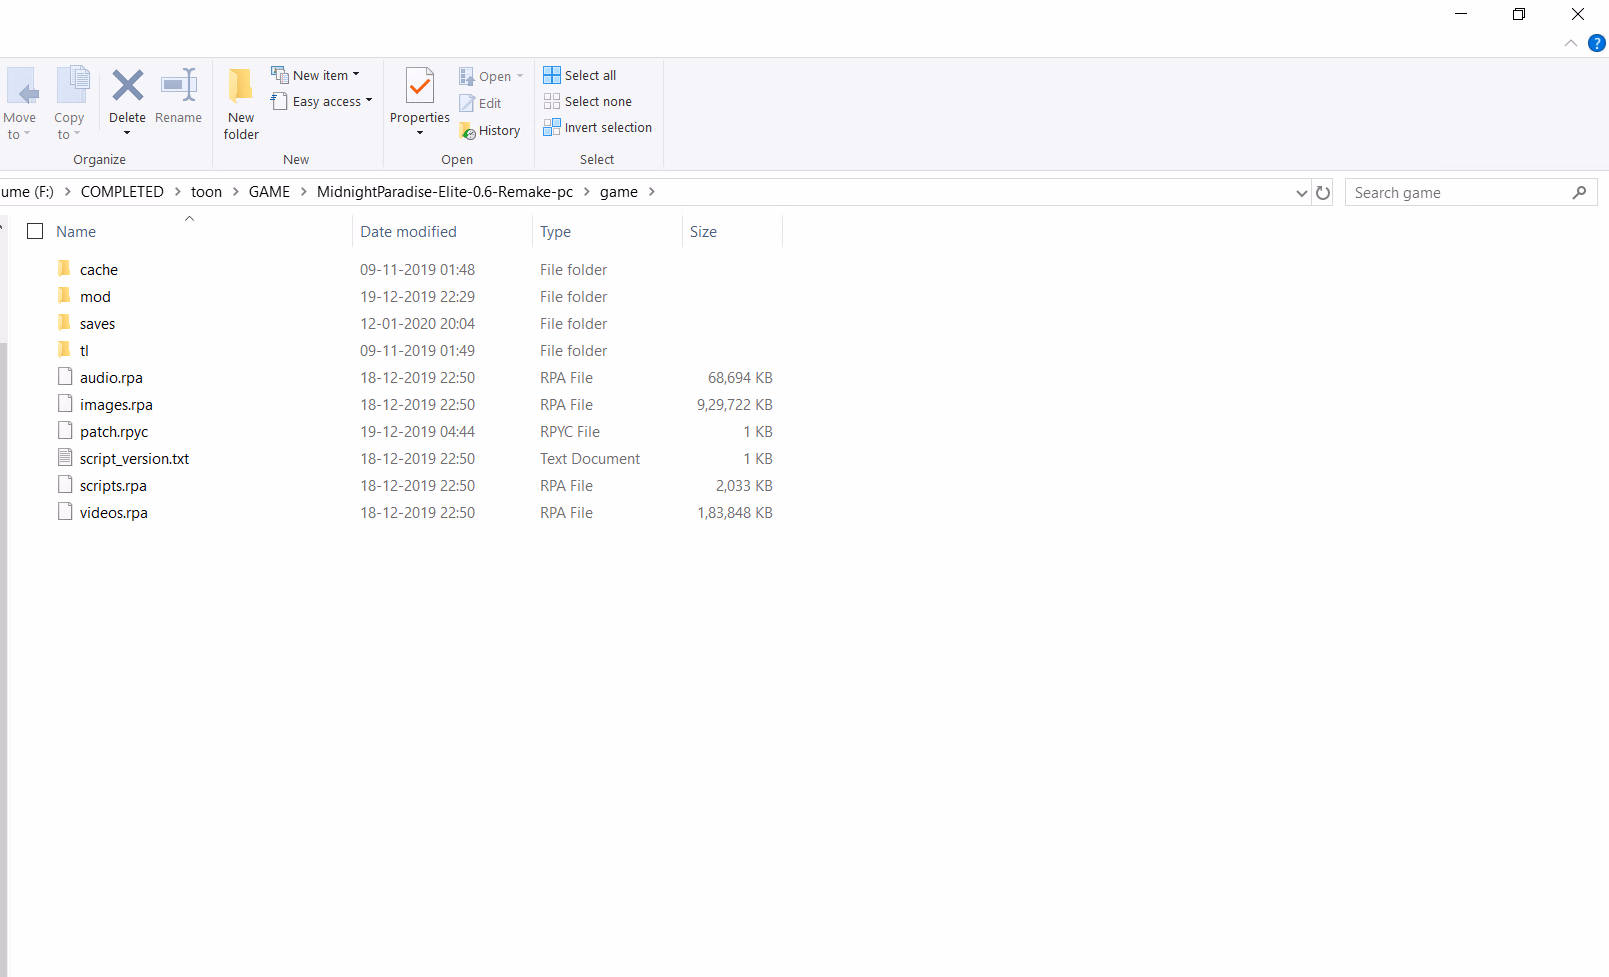Go to GAME folder in breadcrumb
The width and height of the screenshot is (1609, 977).
point(269,192)
